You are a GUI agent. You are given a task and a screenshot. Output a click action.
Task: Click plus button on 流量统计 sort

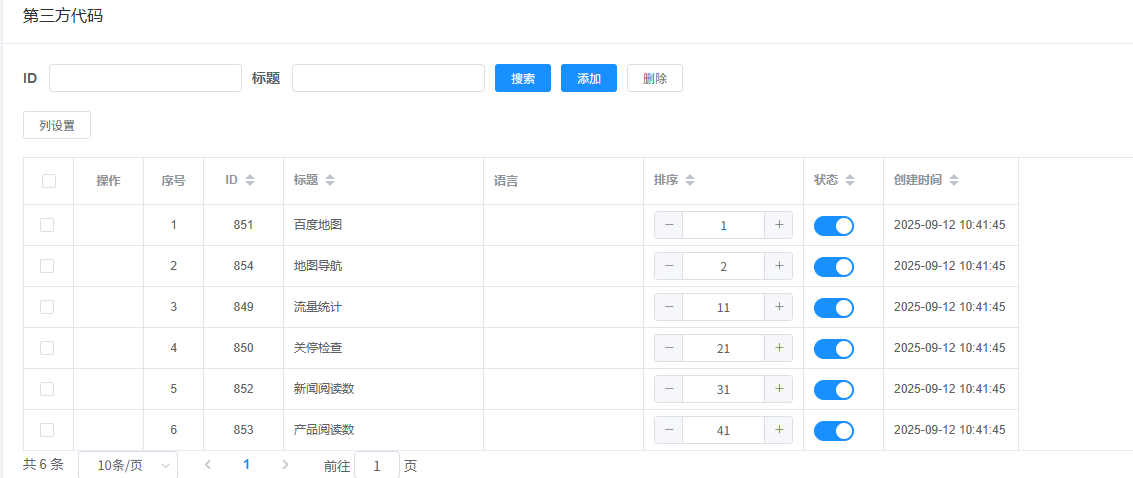click(778, 307)
